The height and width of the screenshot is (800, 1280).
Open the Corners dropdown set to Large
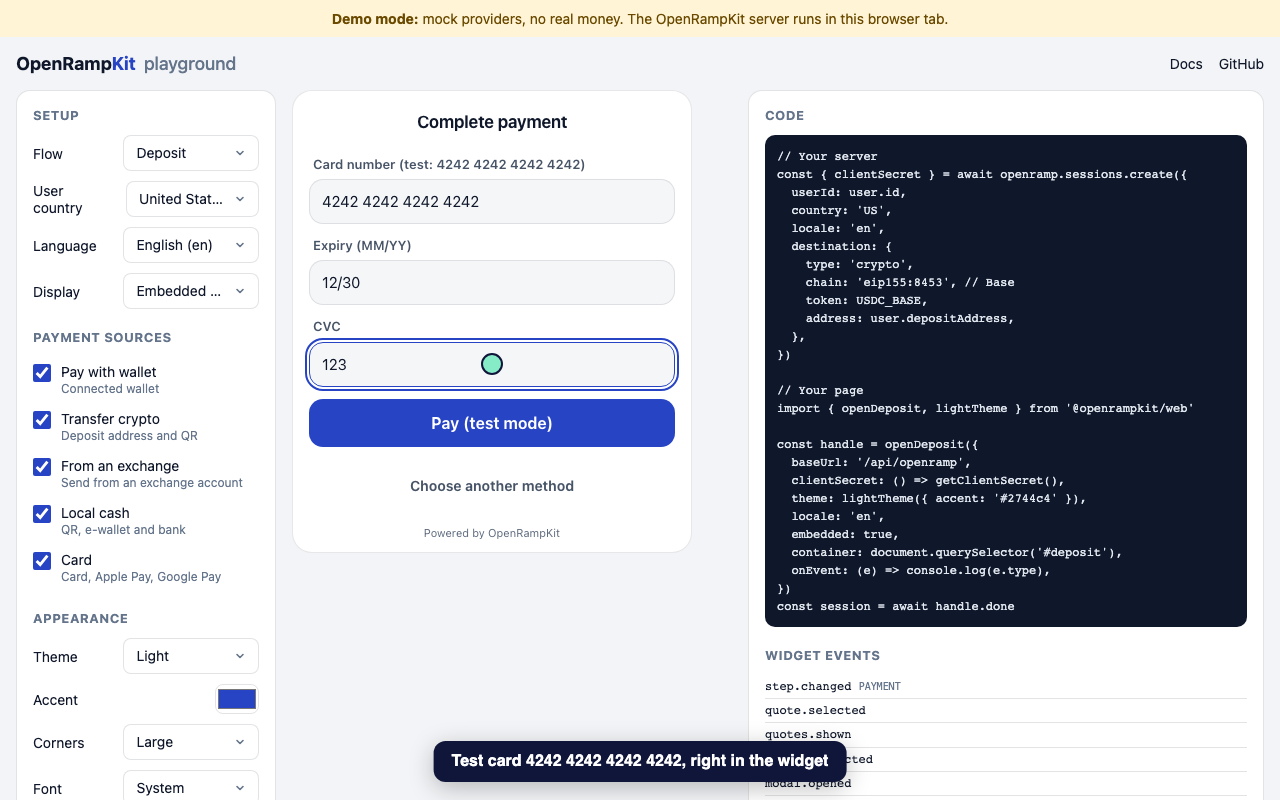(x=191, y=742)
